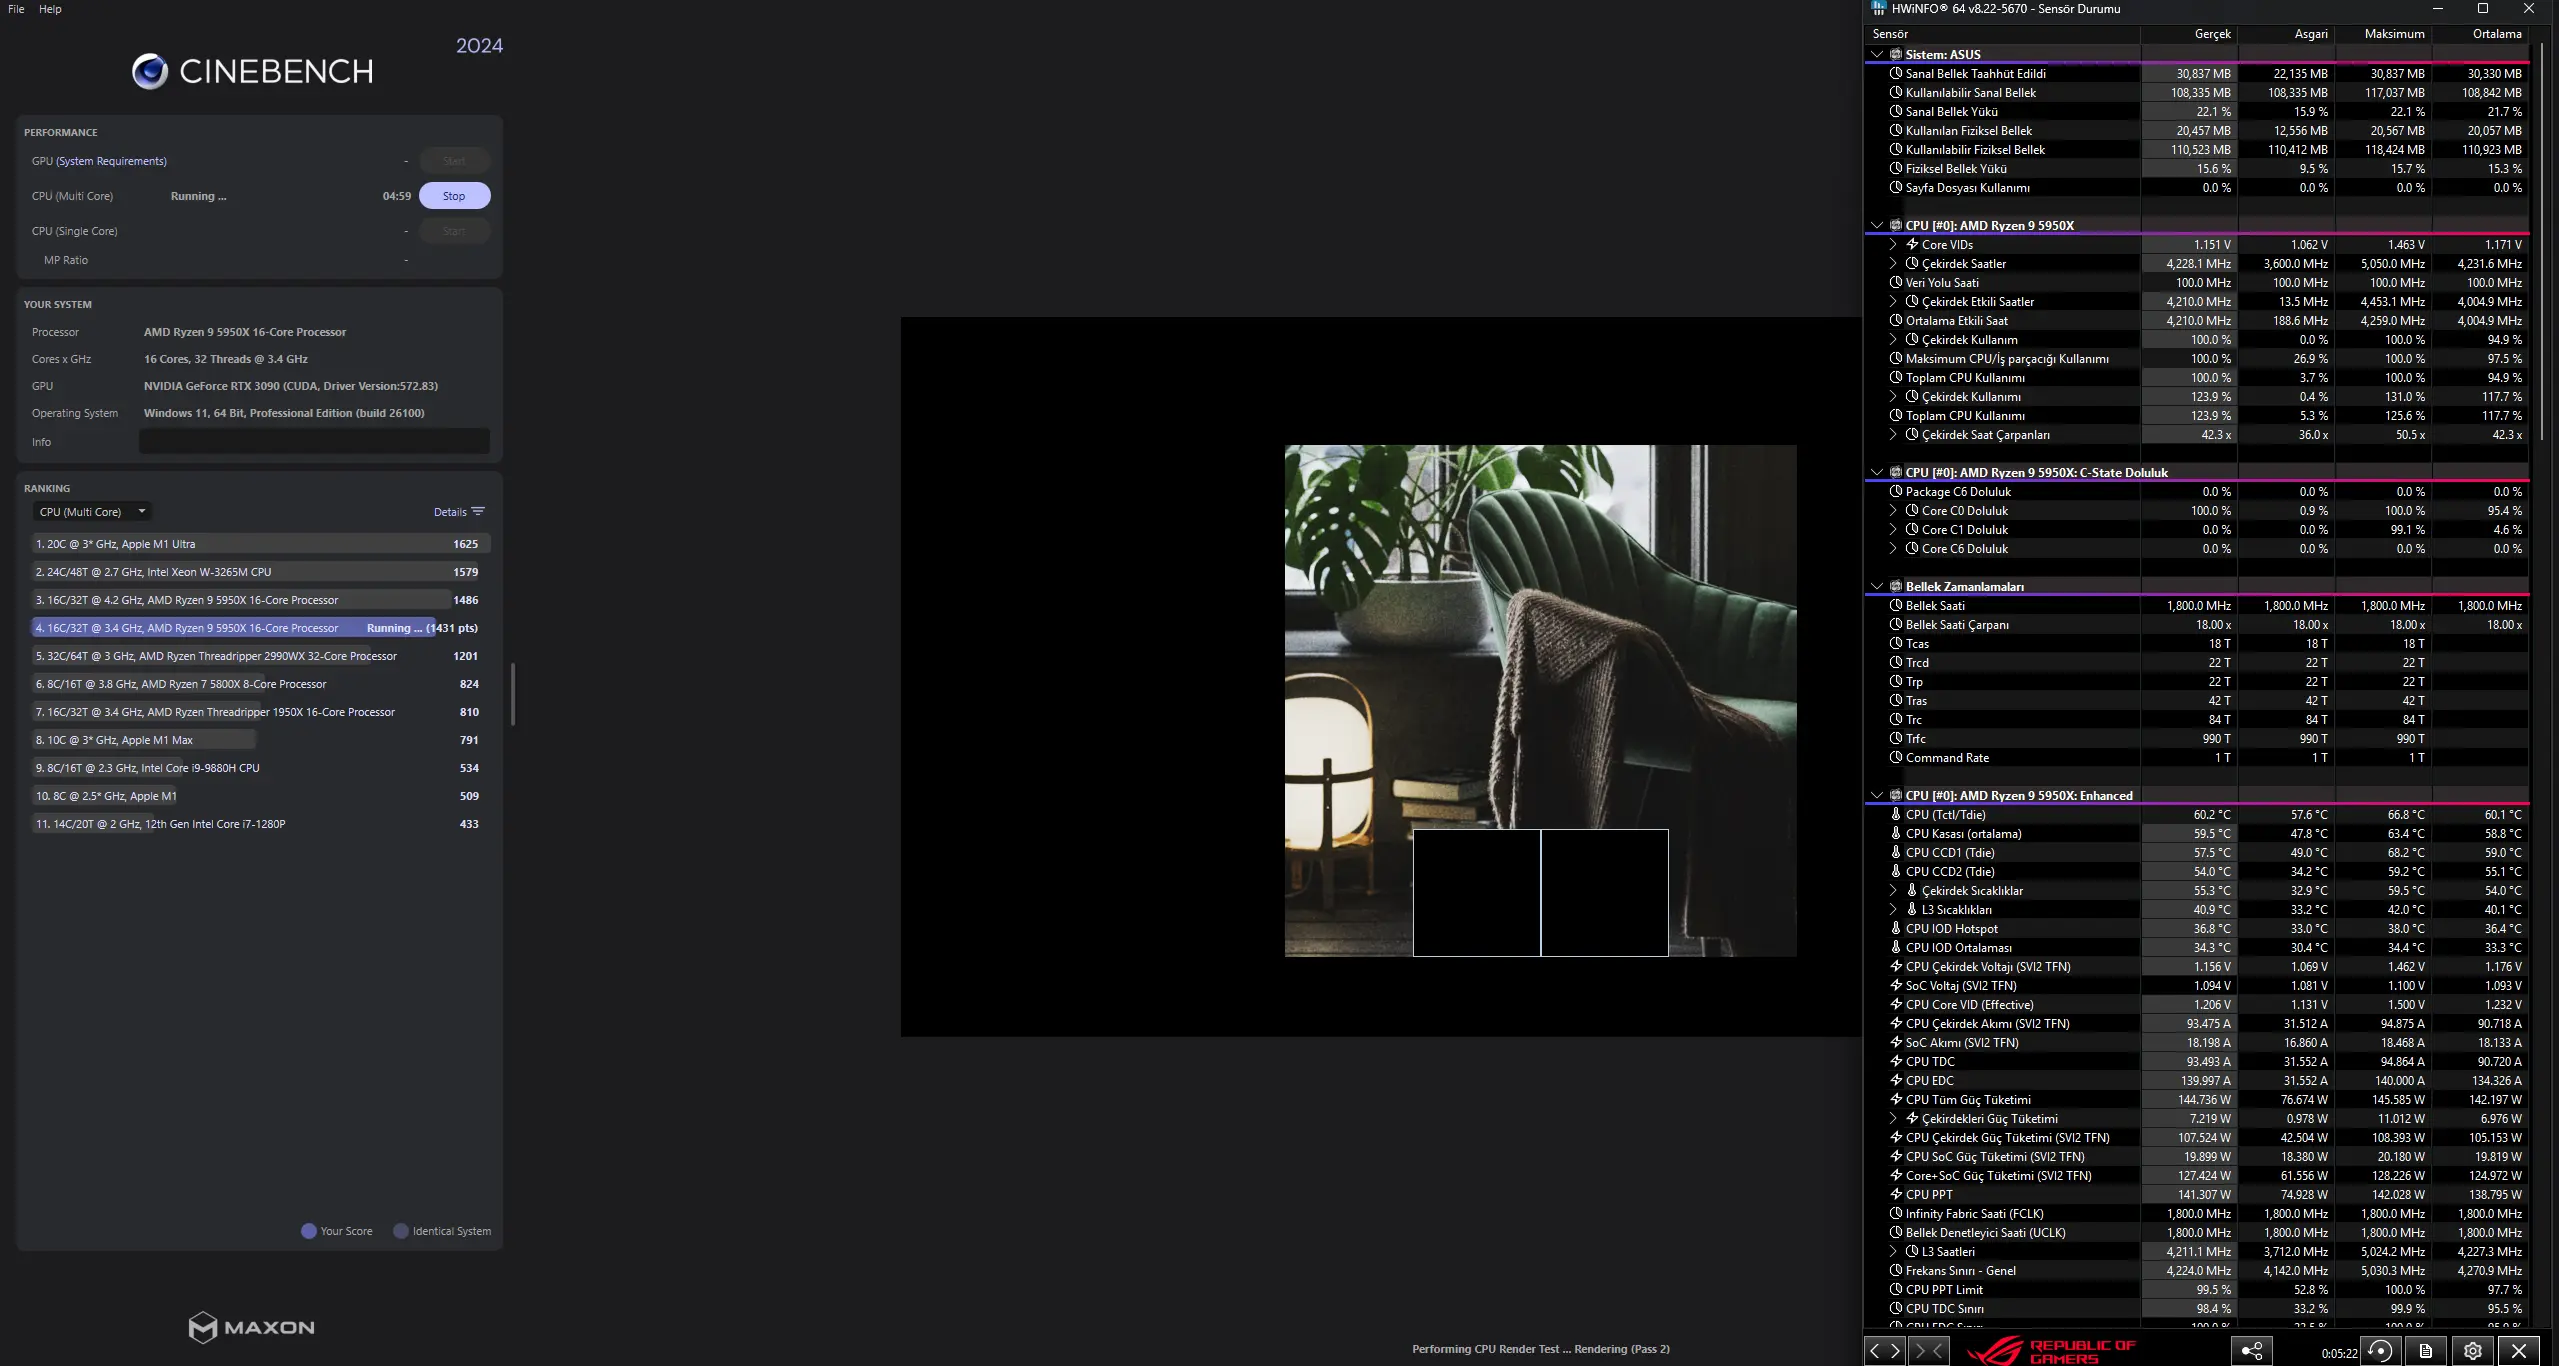Open the CPU (Multi Core) ranking dropdown
This screenshot has height=1366, width=2559.
92,512
